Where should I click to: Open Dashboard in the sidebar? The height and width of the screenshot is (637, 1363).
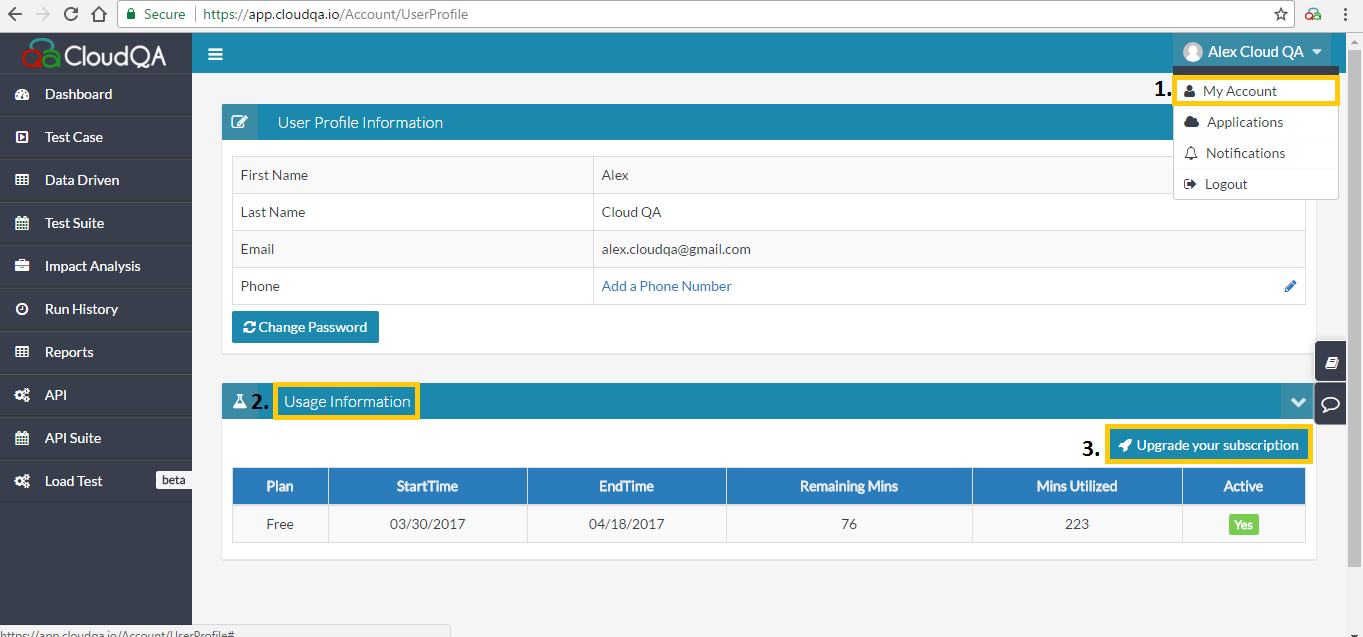tap(96, 94)
